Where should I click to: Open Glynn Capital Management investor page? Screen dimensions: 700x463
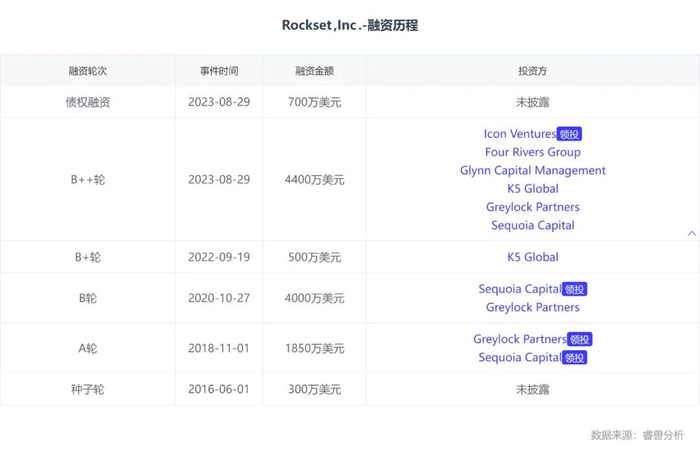(x=532, y=170)
